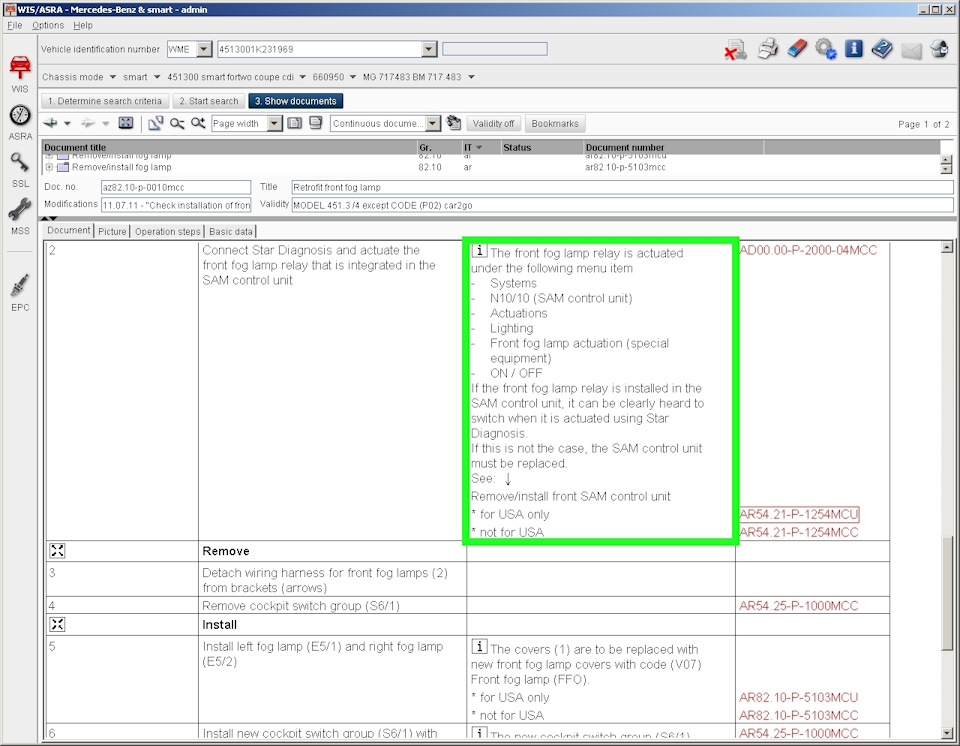Image resolution: width=960 pixels, height=746 pixels.
Task: Click the Doc. no. input field
Action: [x=176, y=187]
